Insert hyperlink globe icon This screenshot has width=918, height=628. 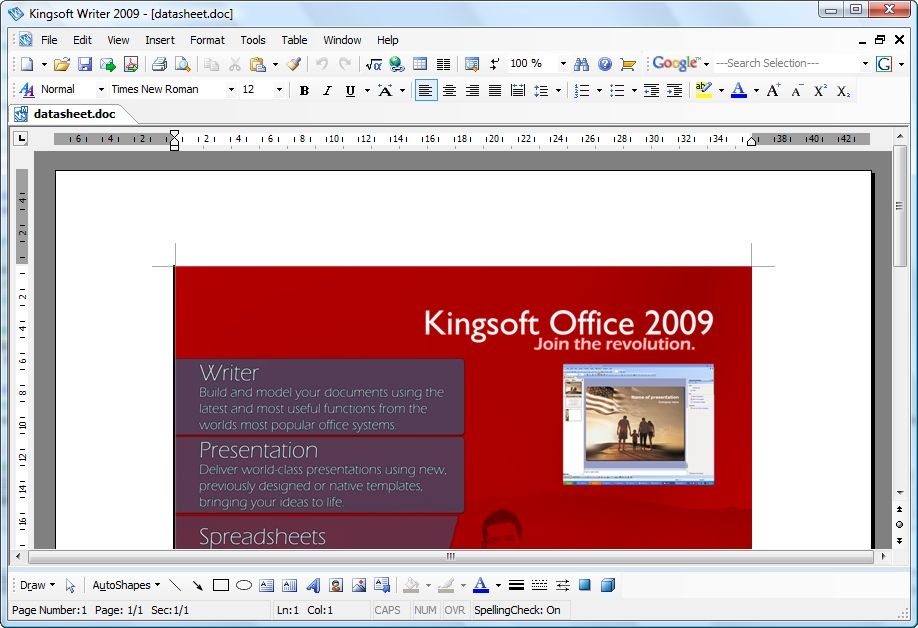coord(397,64)
